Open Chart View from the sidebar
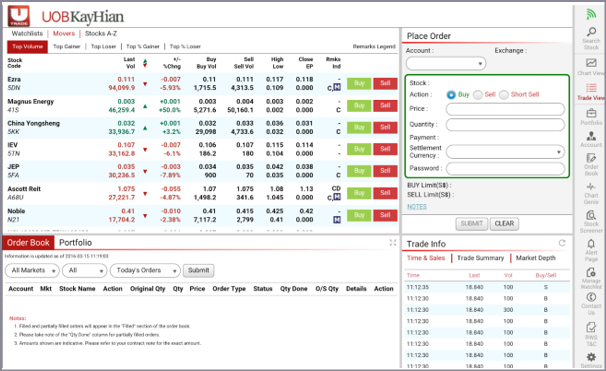Screen dimensions: 606x371 point(591,67)
